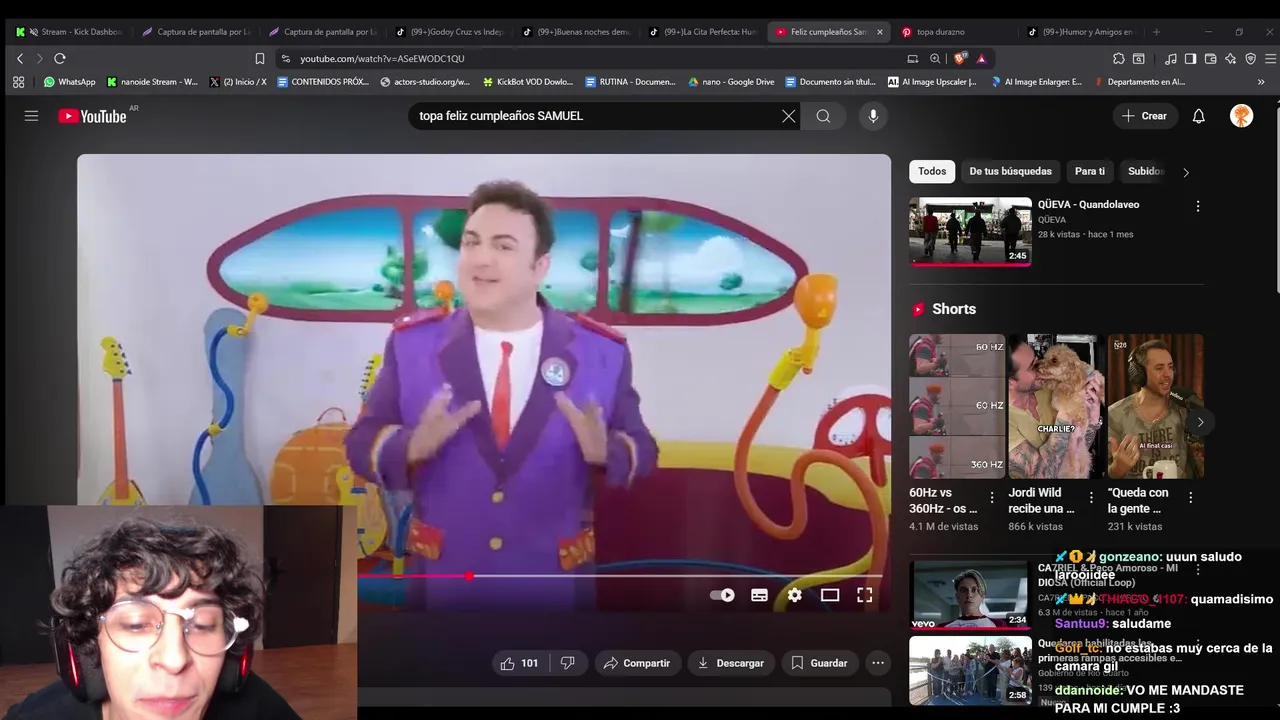Open Leo AI sparkle icon
Viewport: 1280px width, 720px height.
1230,59
